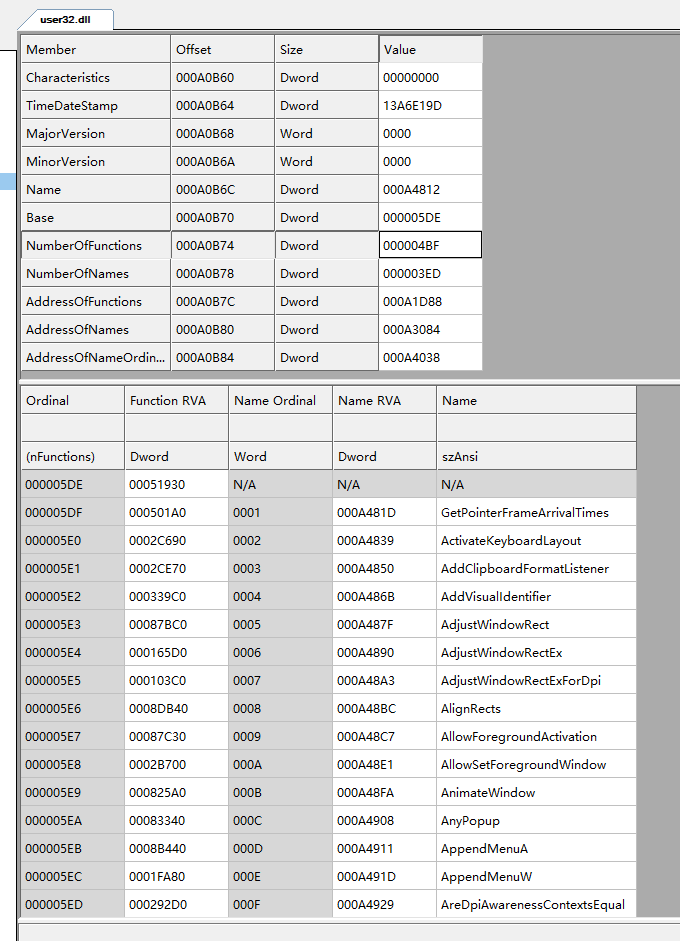
Task: Click the Name column header in the lower table
Action: point(537,400)
